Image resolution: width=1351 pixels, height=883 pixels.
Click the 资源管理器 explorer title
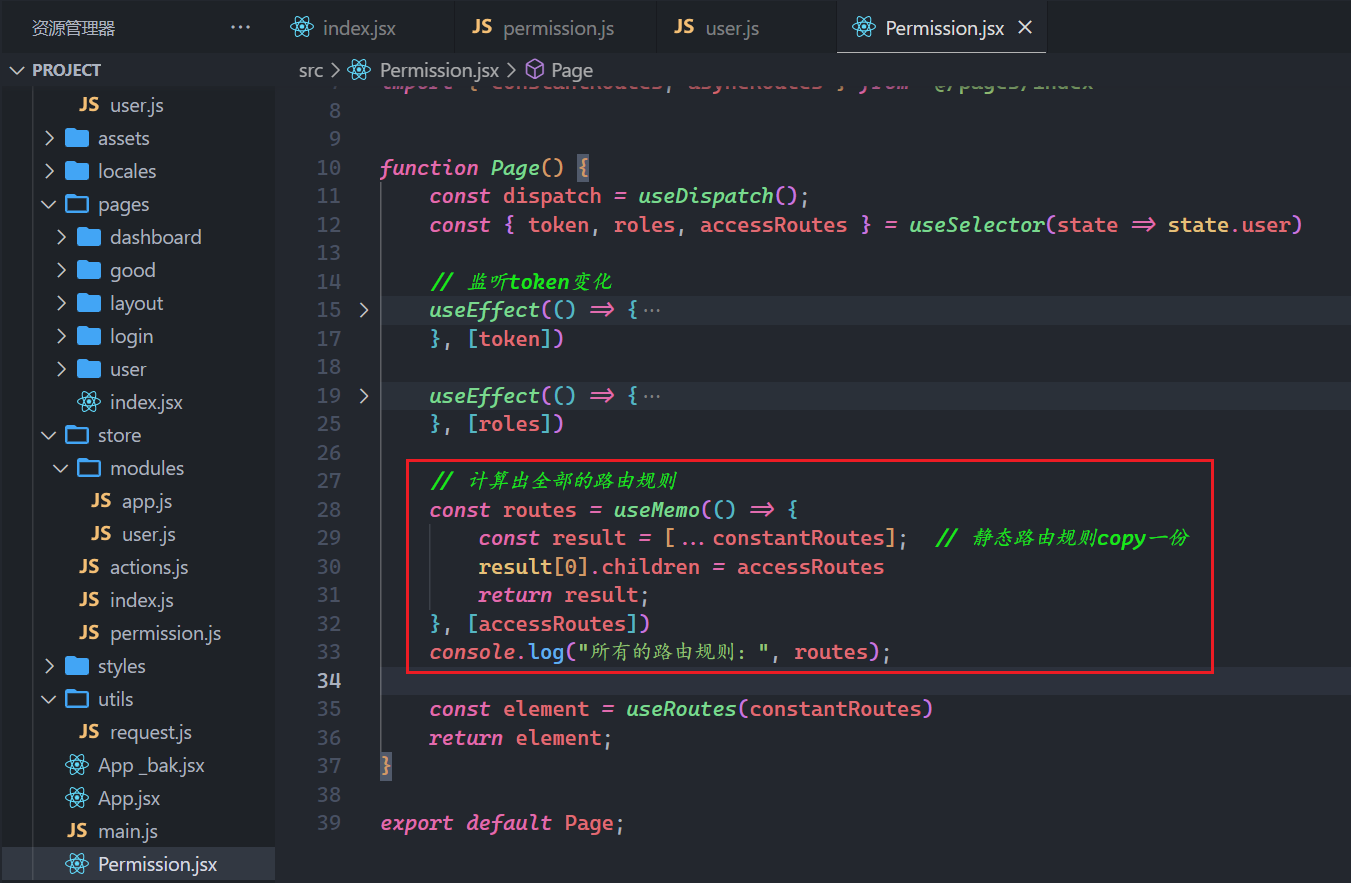73,28
